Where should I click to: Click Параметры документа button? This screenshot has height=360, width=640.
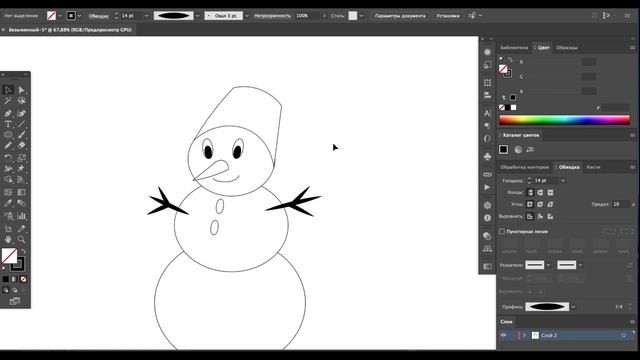tap(400, 16)
